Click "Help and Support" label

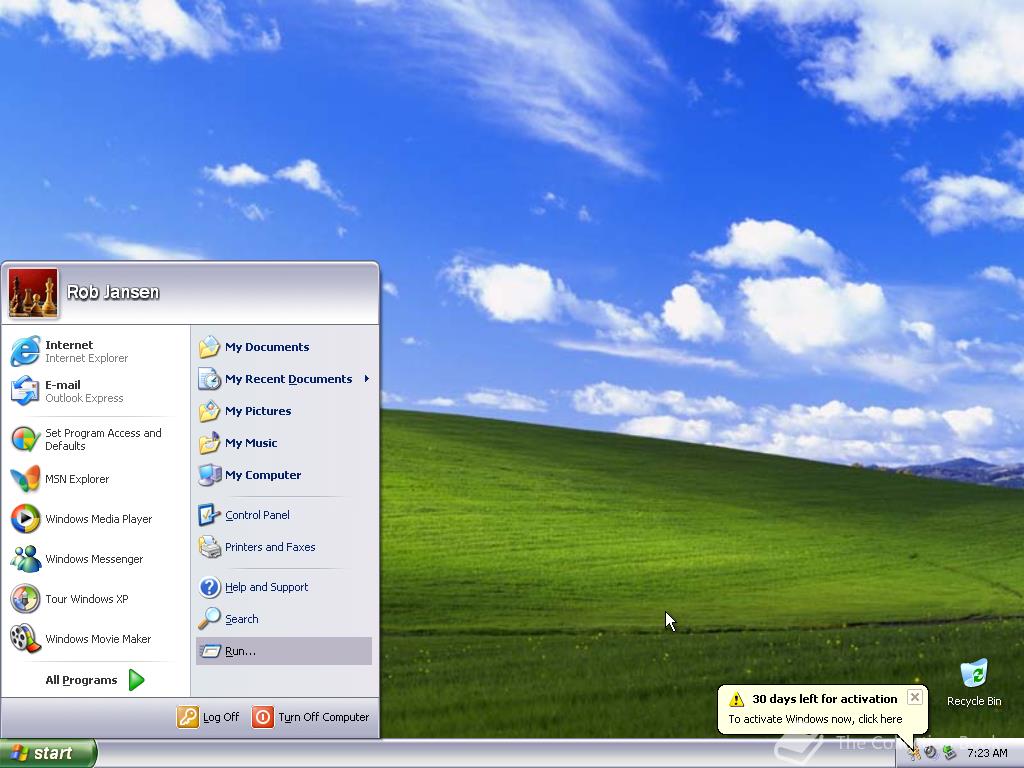click(x=266, y=587)
